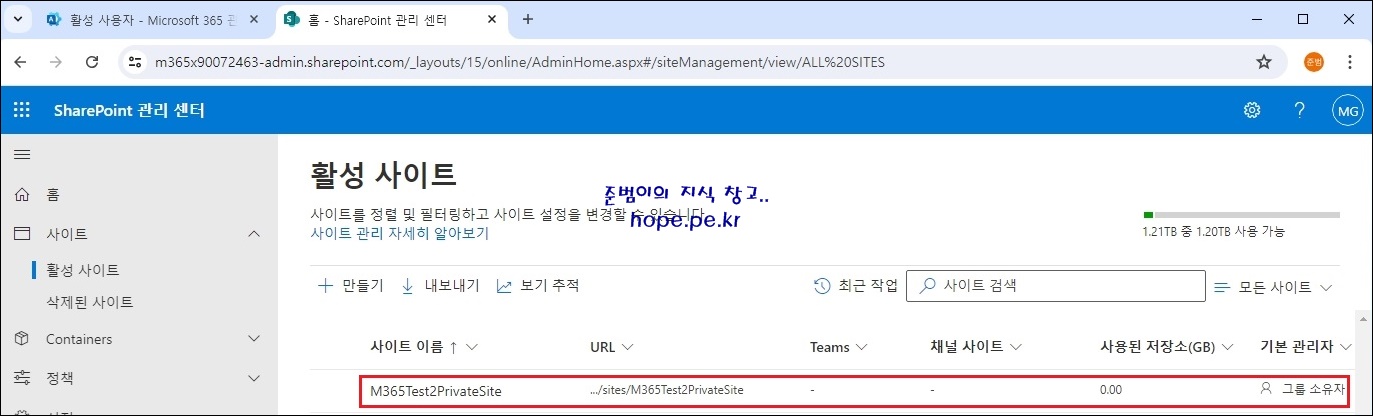The width and height of the screenshot is (1373, 416).
Task: Collapse the 사이트 navigation section
Action: (254, 234)
